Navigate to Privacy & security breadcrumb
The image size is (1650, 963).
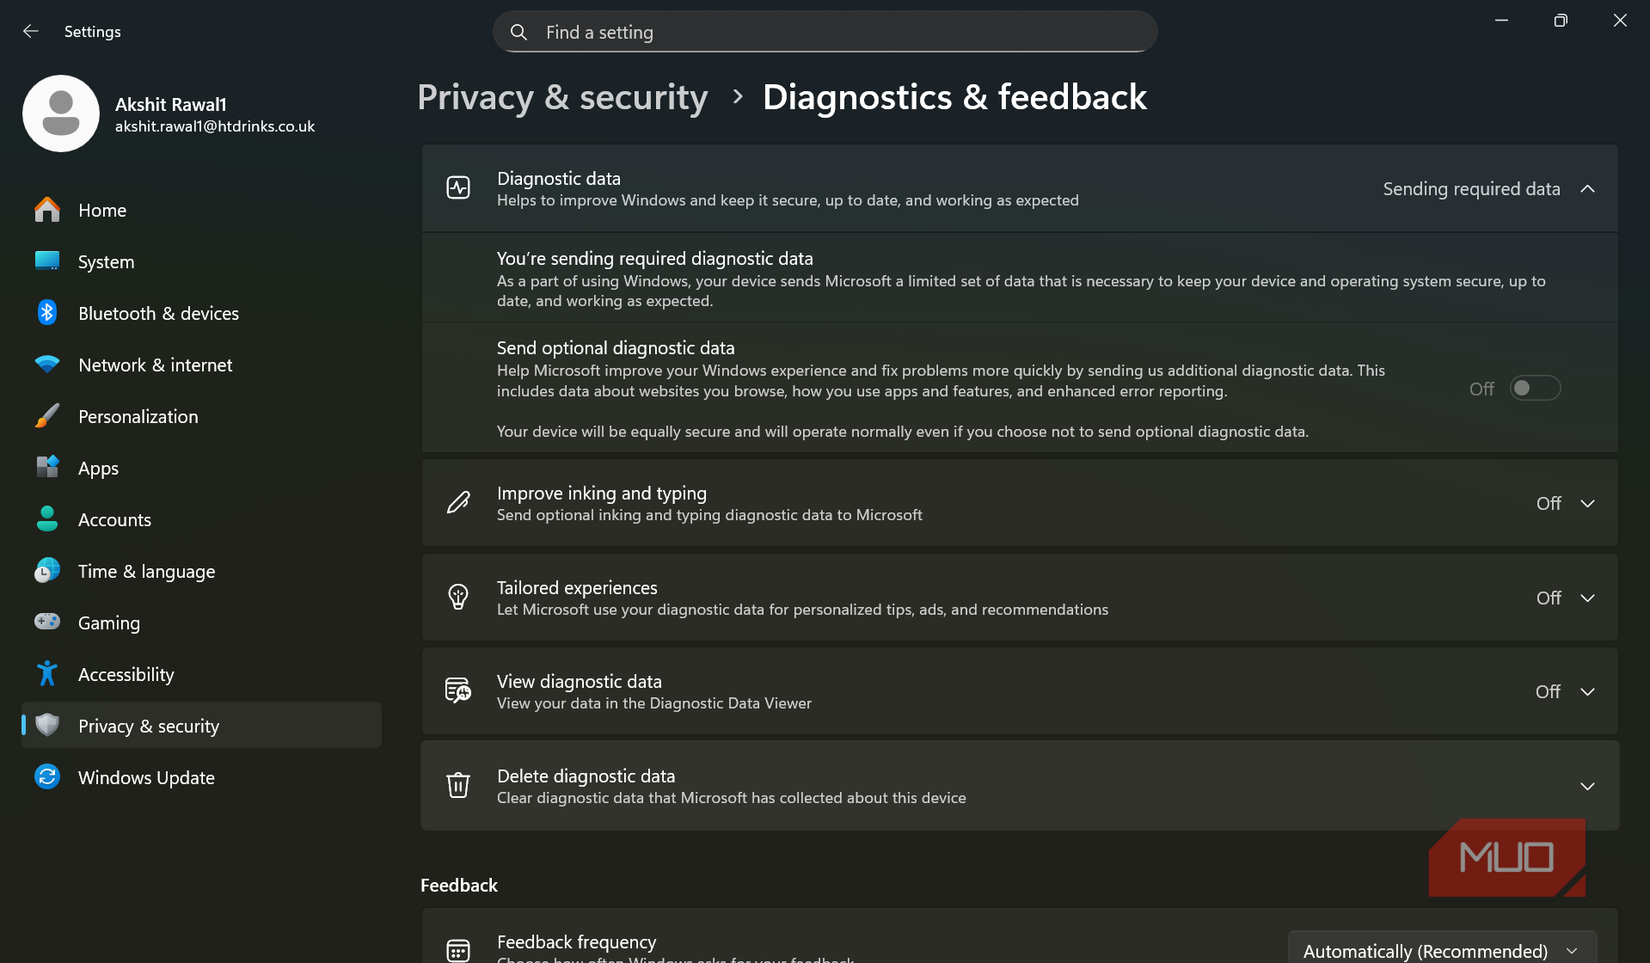562,97
